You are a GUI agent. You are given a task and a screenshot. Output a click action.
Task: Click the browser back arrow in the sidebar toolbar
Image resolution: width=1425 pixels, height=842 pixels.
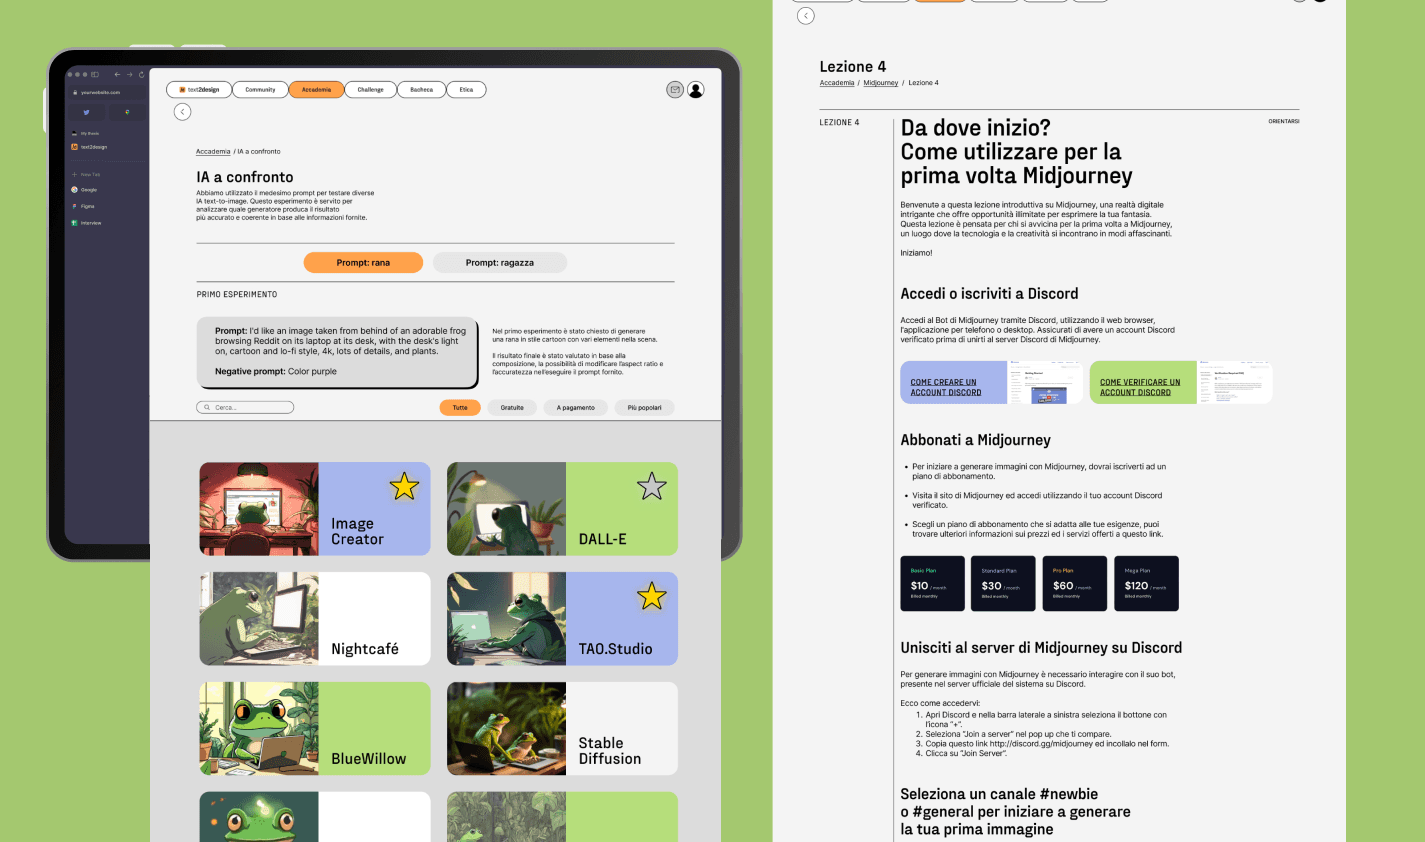click(117, 75)
